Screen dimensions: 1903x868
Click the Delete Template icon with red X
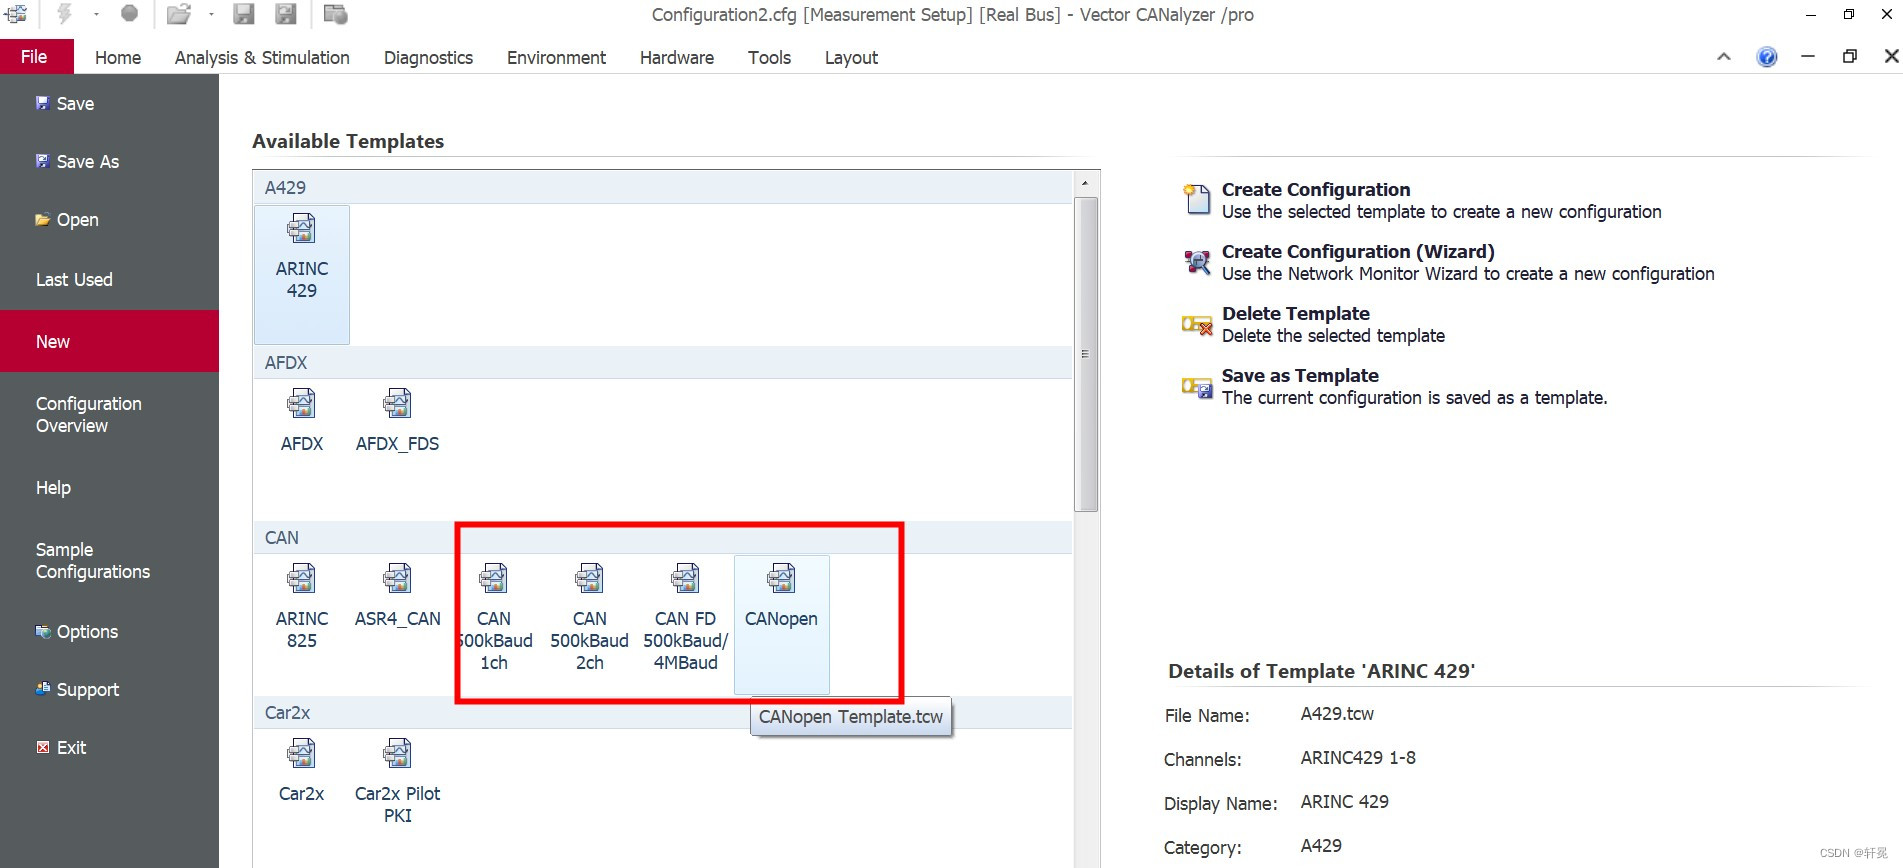(x=1197, y=325)
